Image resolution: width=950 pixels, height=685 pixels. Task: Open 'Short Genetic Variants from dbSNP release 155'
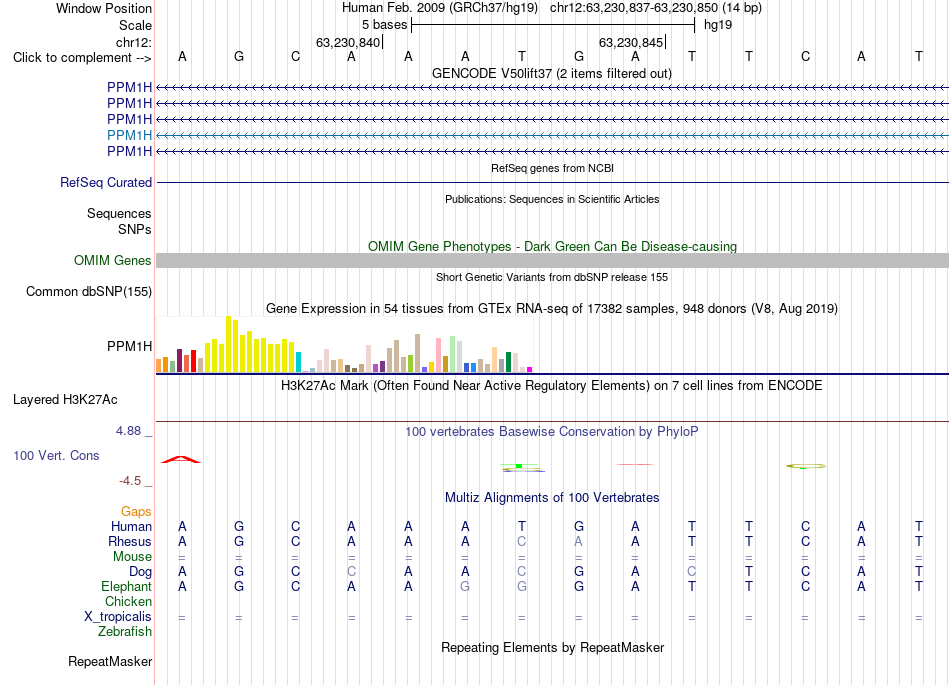pyautogui.click(x=552, y=277)
